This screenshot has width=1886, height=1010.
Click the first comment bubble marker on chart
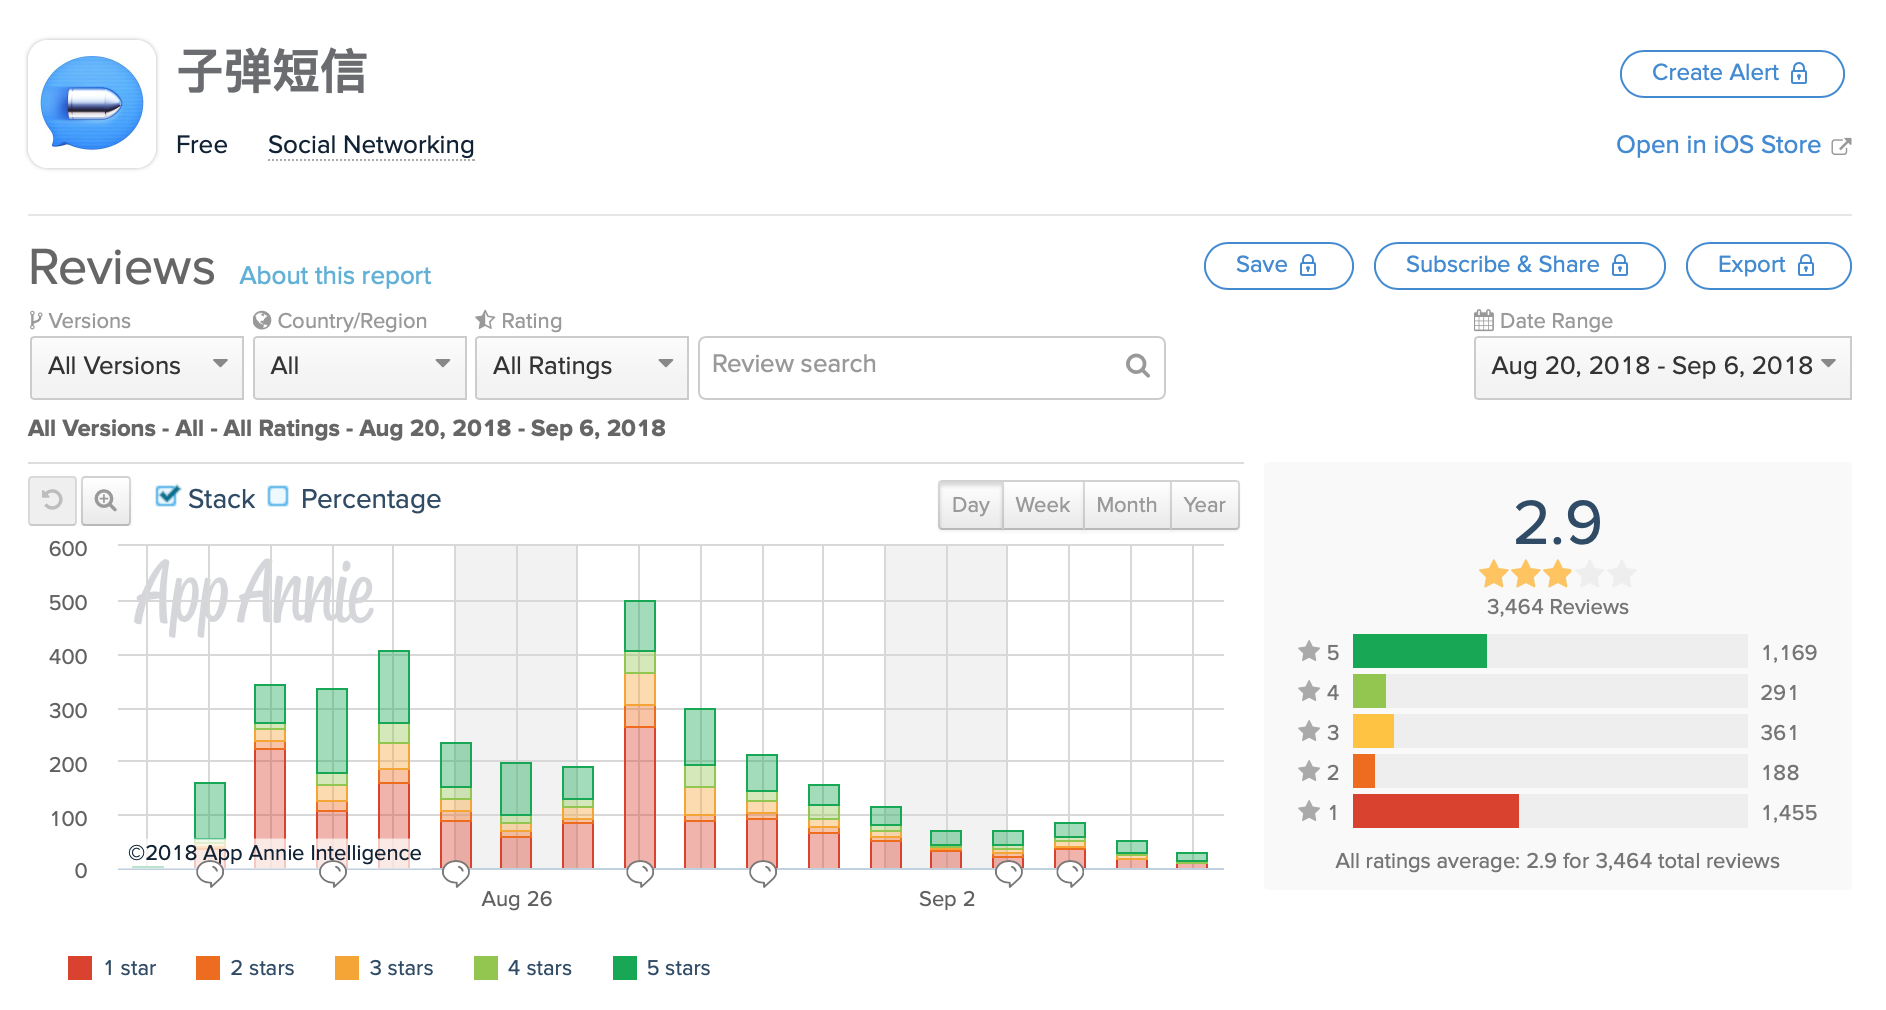pos(210,874)
